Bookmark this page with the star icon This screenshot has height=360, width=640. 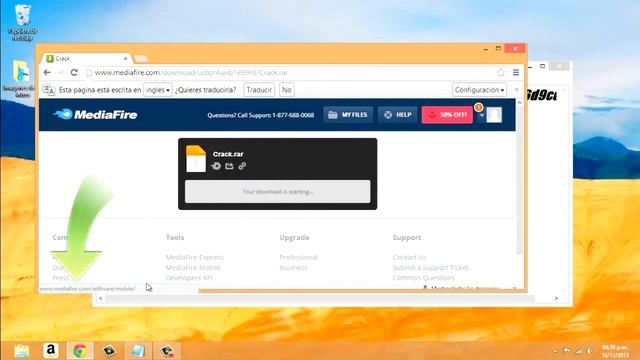501,73
